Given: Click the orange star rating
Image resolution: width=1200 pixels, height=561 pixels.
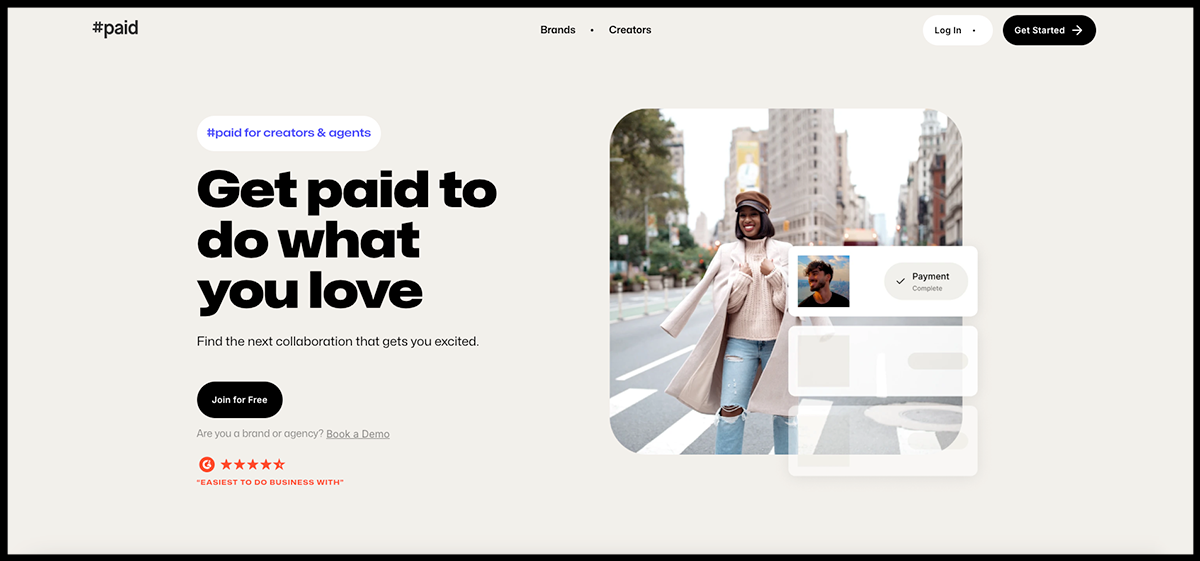Looking at the screenshot, I should (252, 464).
